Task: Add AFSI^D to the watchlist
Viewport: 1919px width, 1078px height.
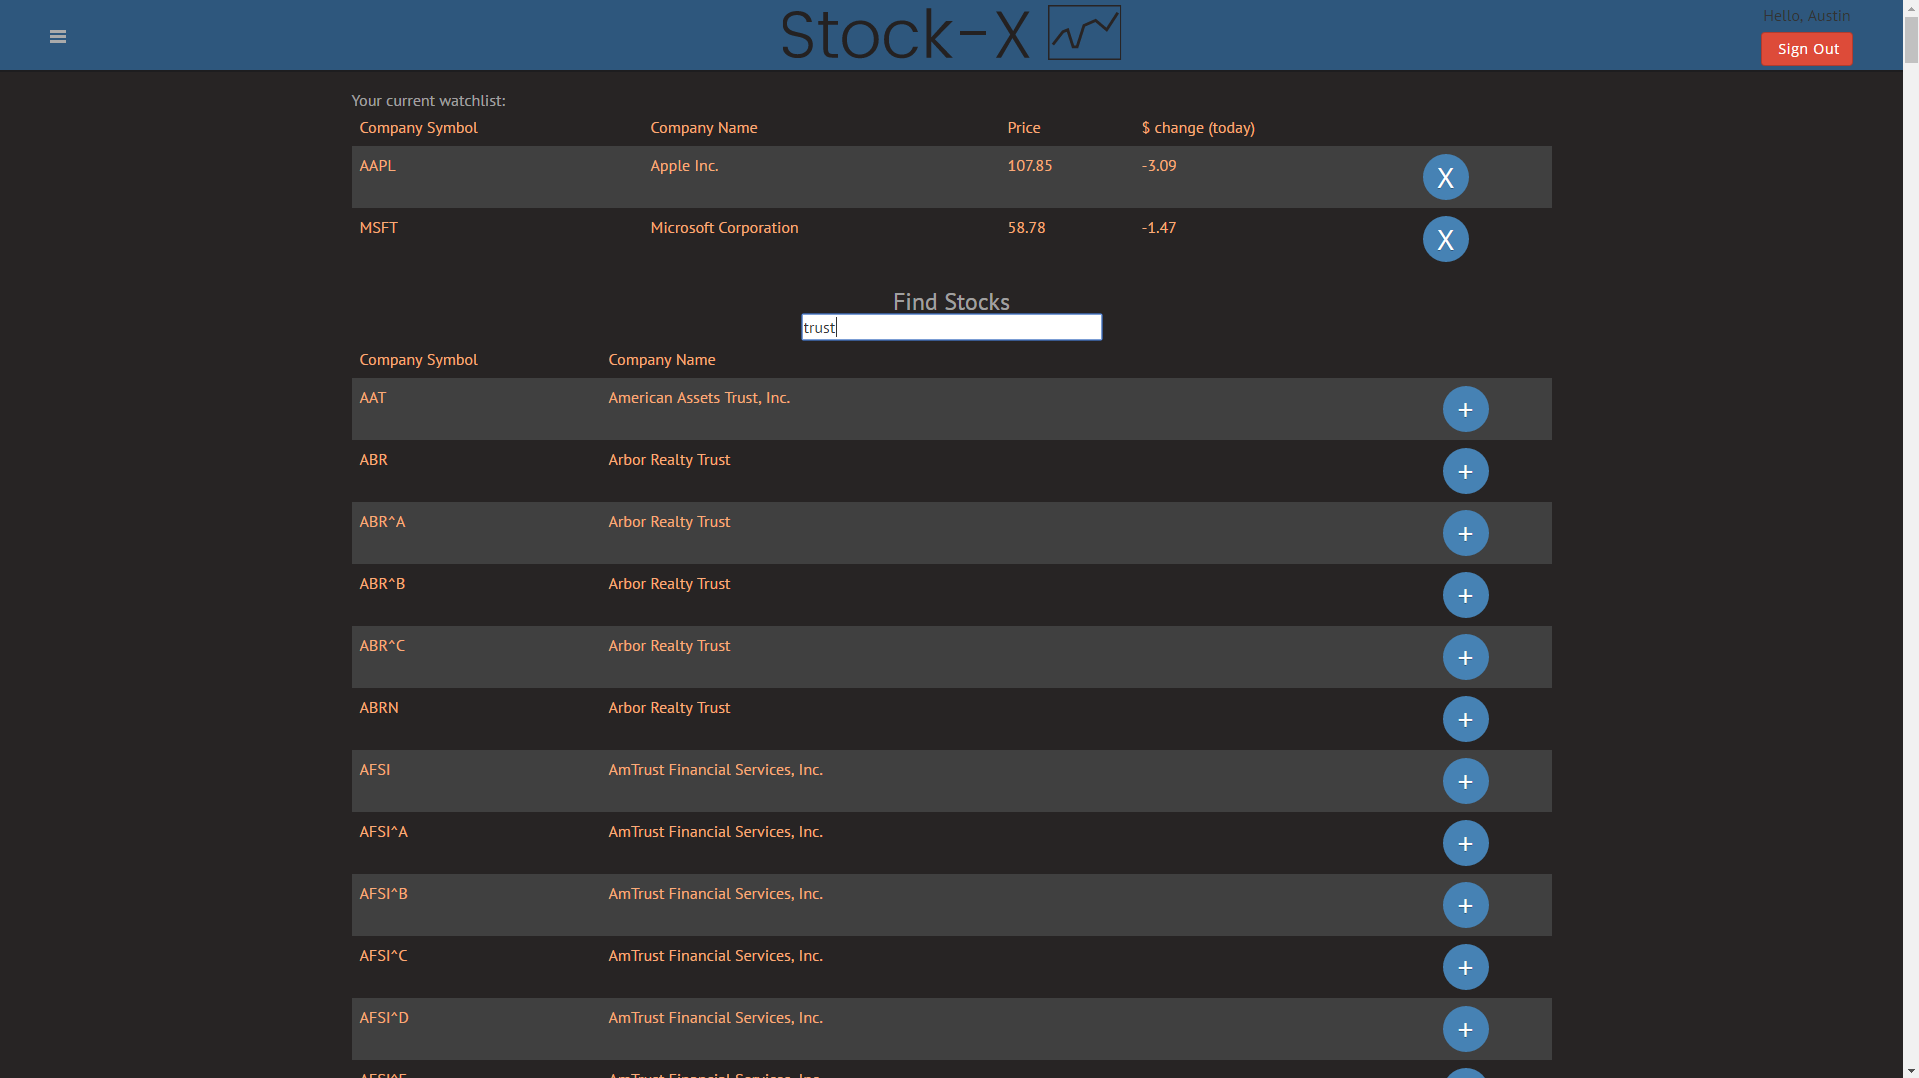Action: click(x=1465, y=1029)
